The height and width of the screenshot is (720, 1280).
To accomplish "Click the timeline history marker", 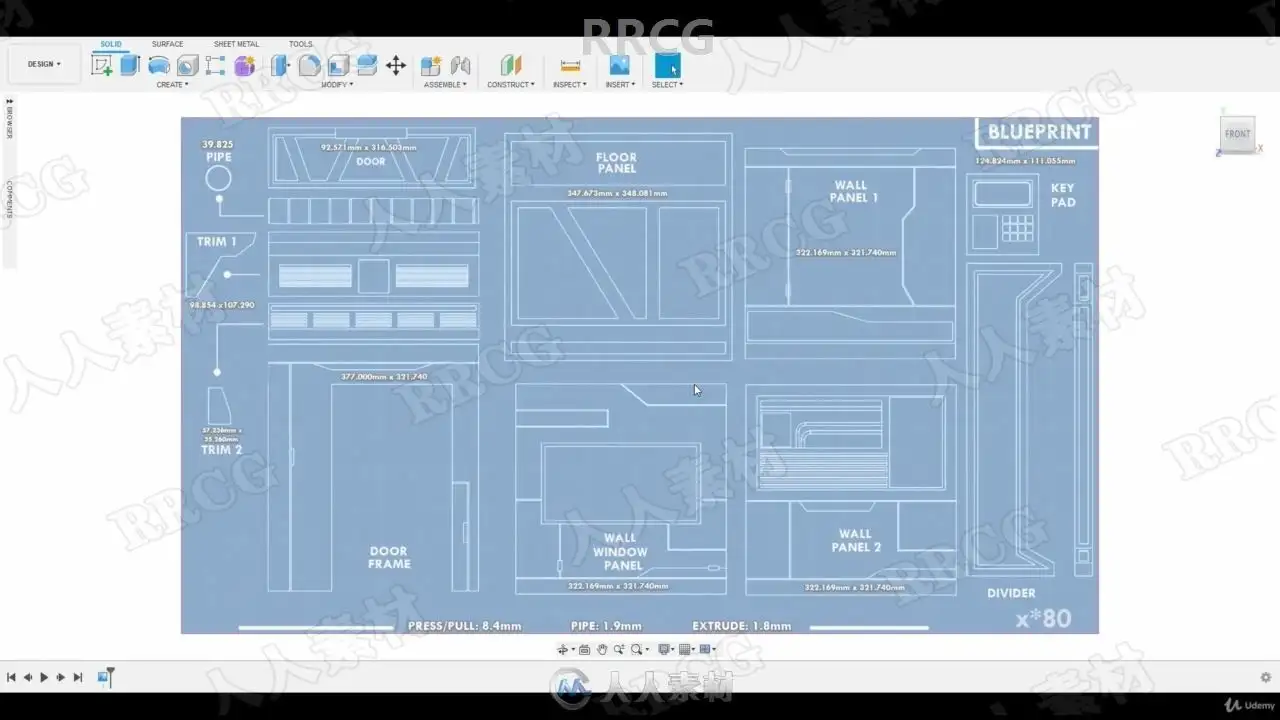I will tap(111, 676).
